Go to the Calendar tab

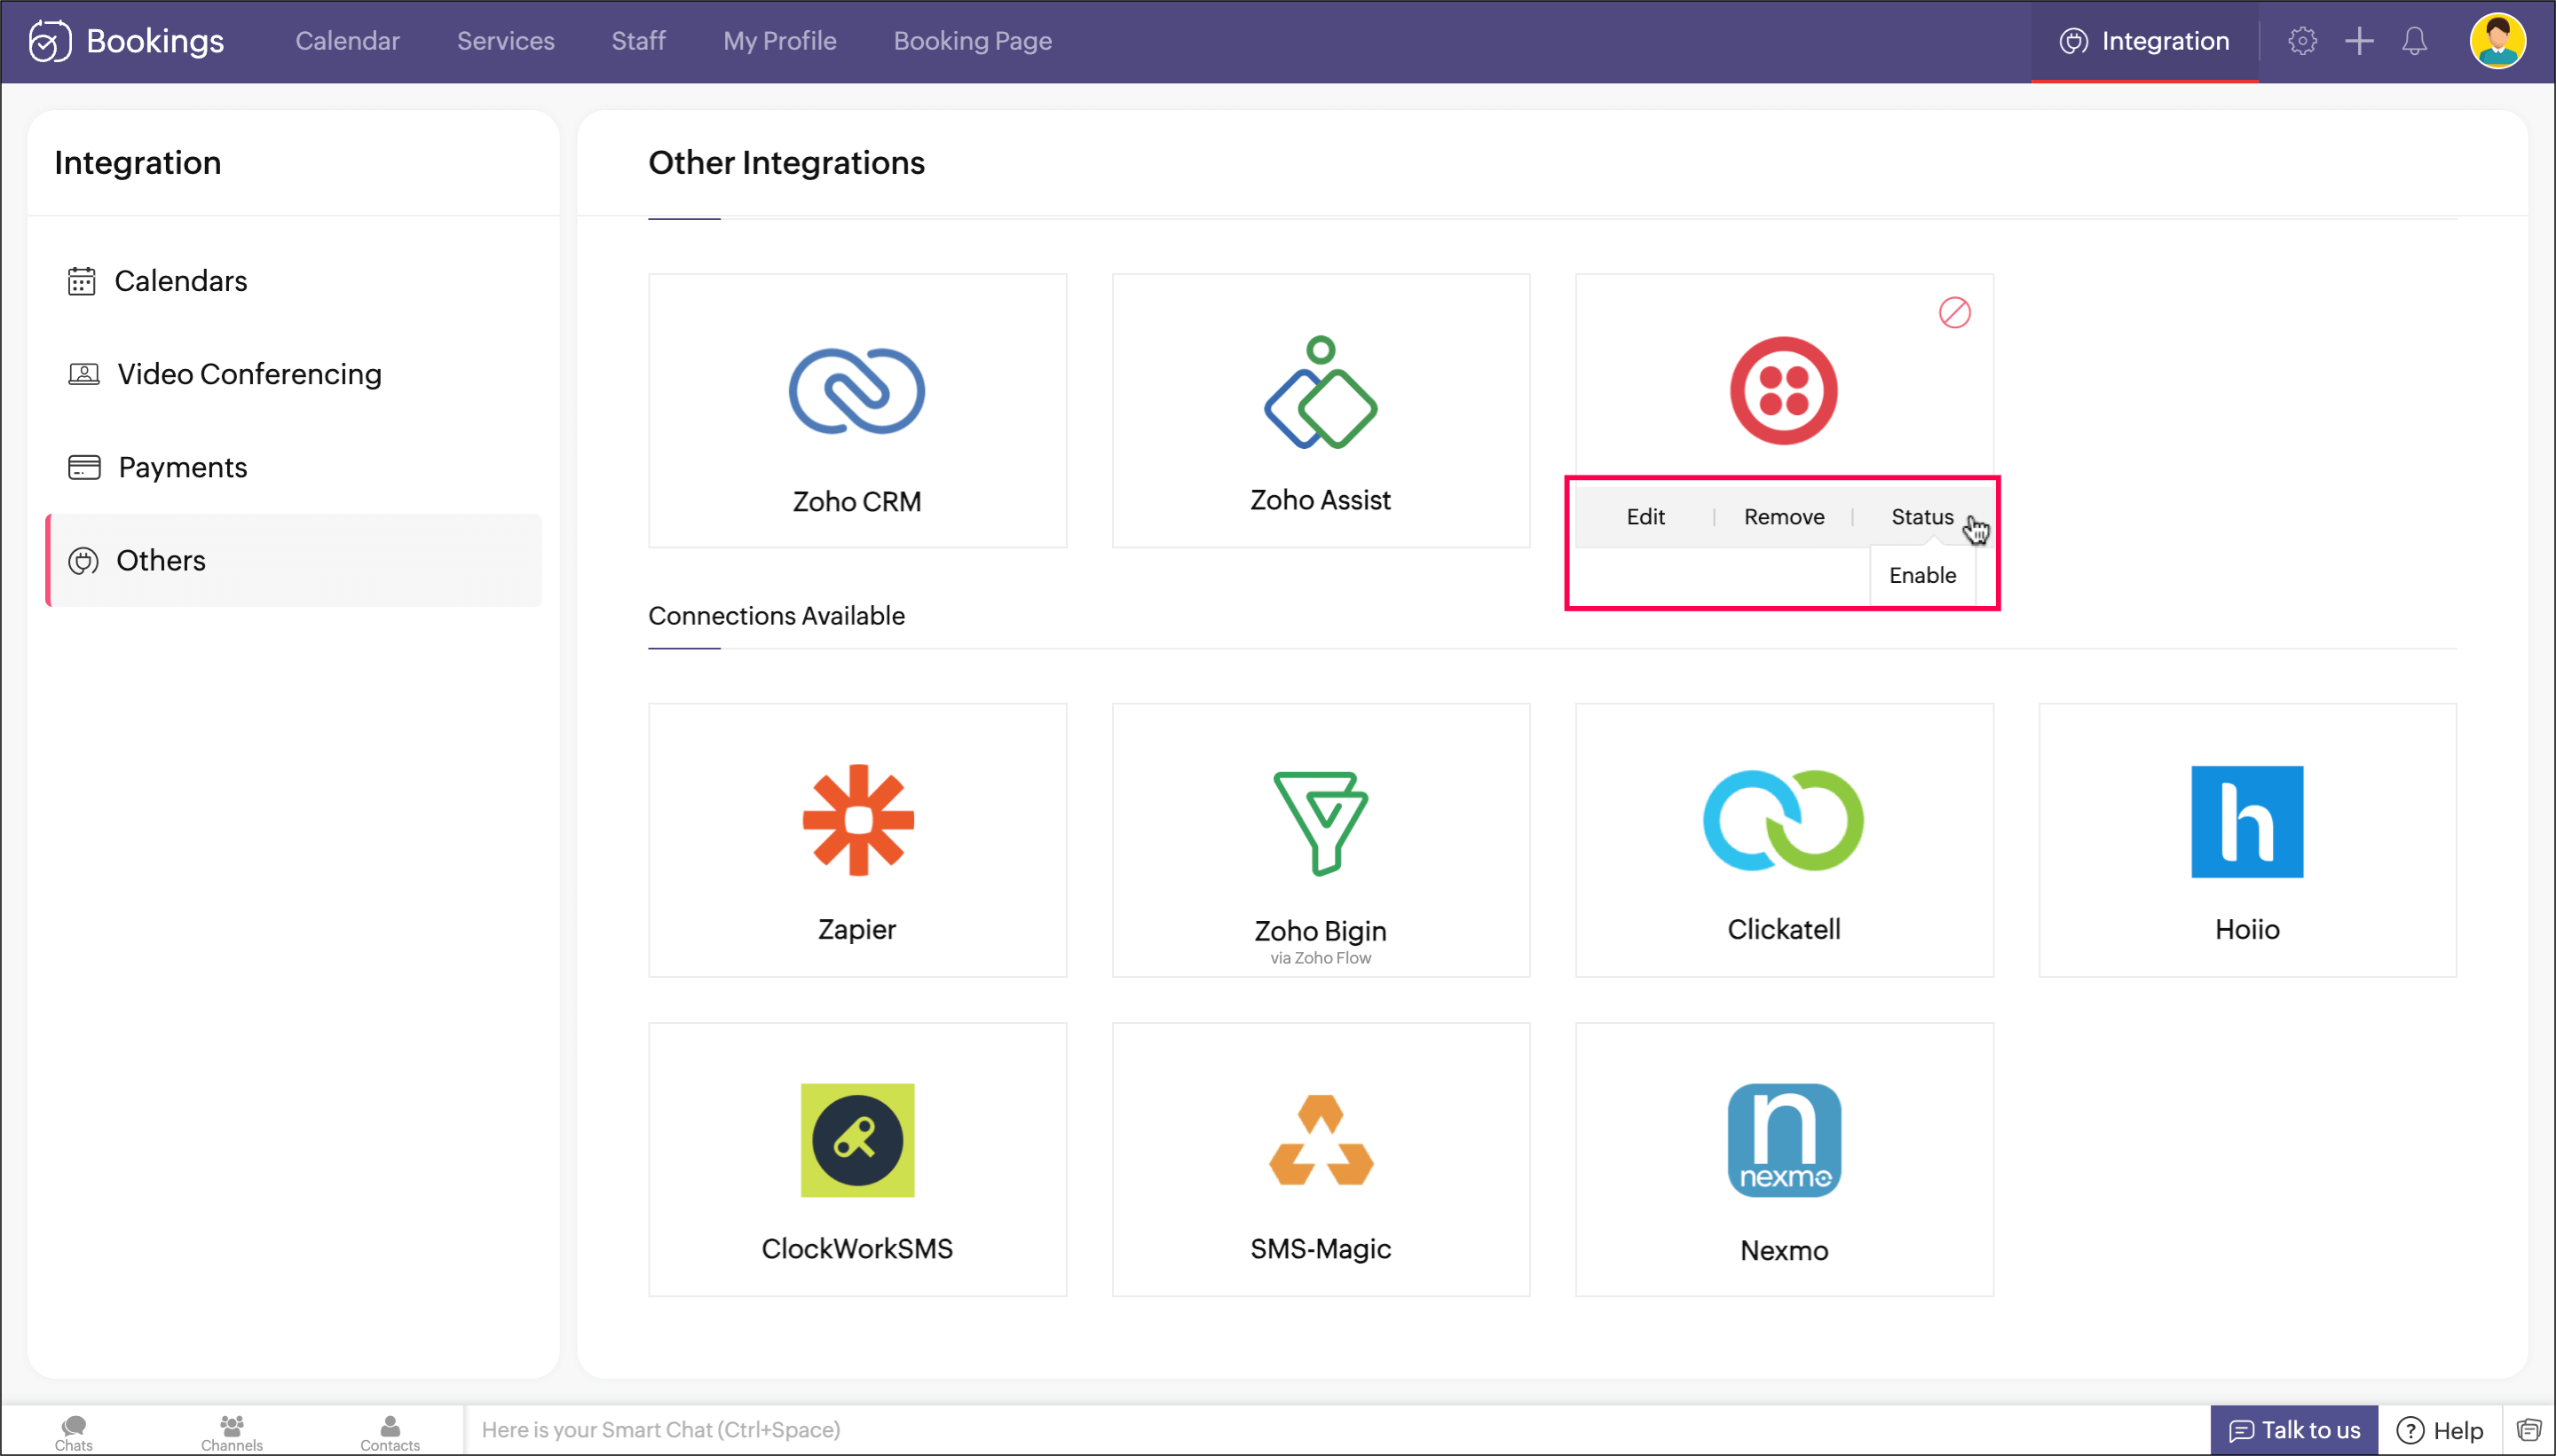coord(347,41)
